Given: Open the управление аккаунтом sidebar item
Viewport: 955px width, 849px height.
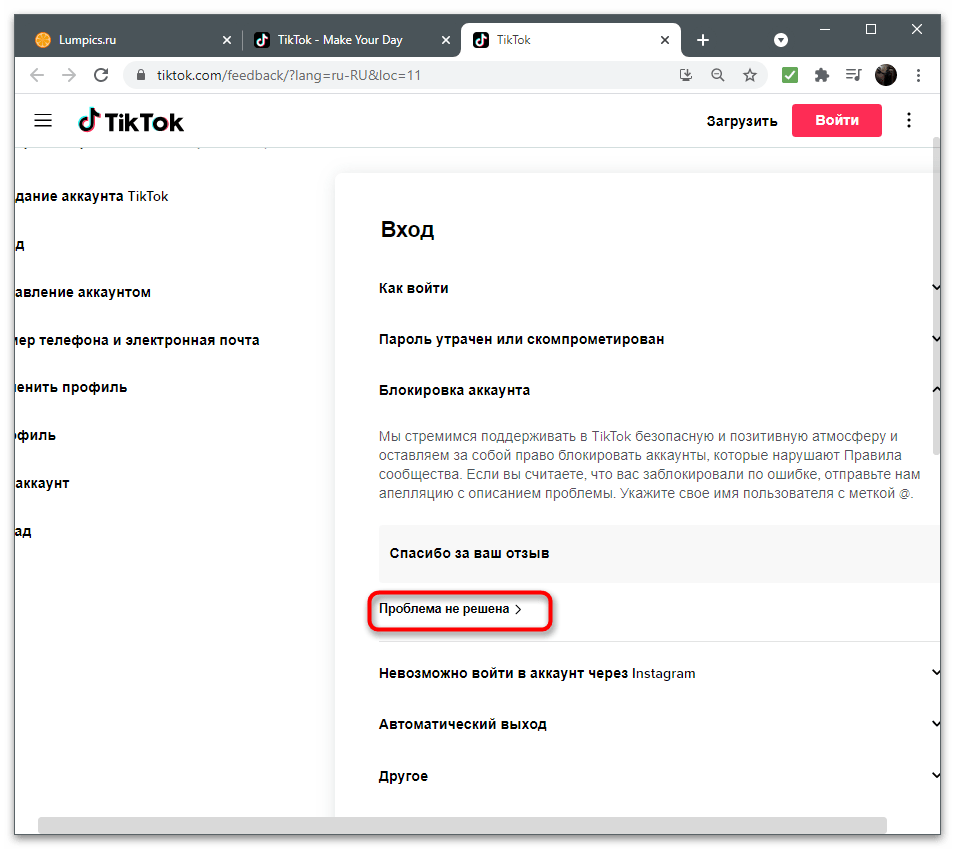Looking at the screenshot, I should pyautogui.click(x=83, y=292).
